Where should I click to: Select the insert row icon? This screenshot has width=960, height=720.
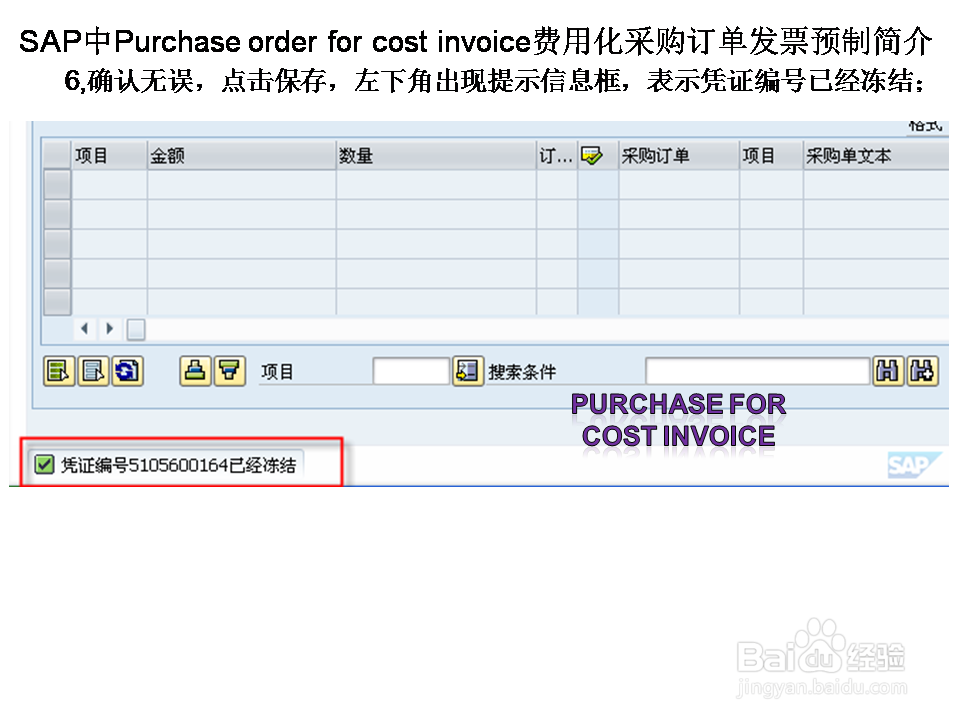[58, 371]
